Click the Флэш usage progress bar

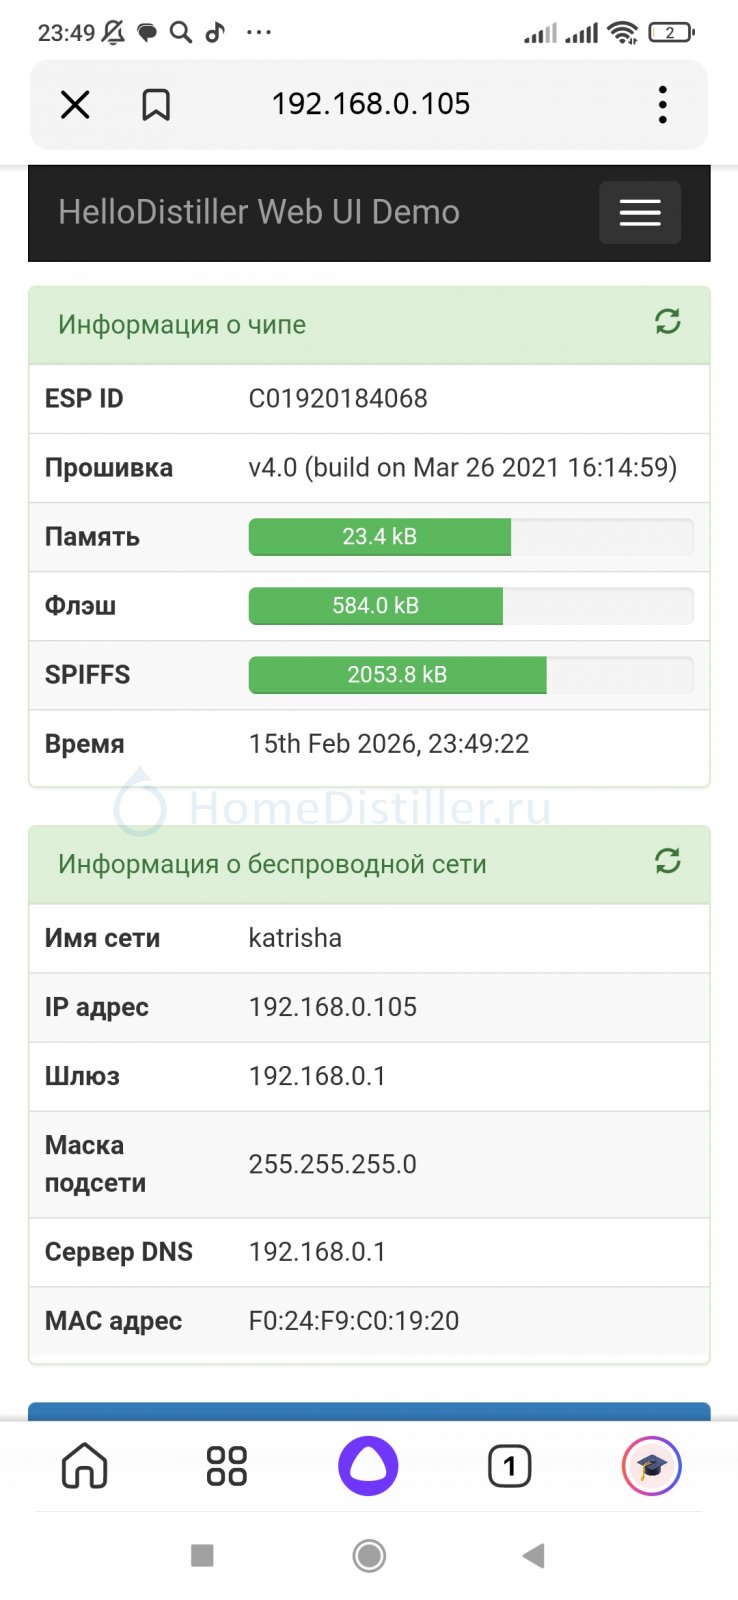point(470,606)
